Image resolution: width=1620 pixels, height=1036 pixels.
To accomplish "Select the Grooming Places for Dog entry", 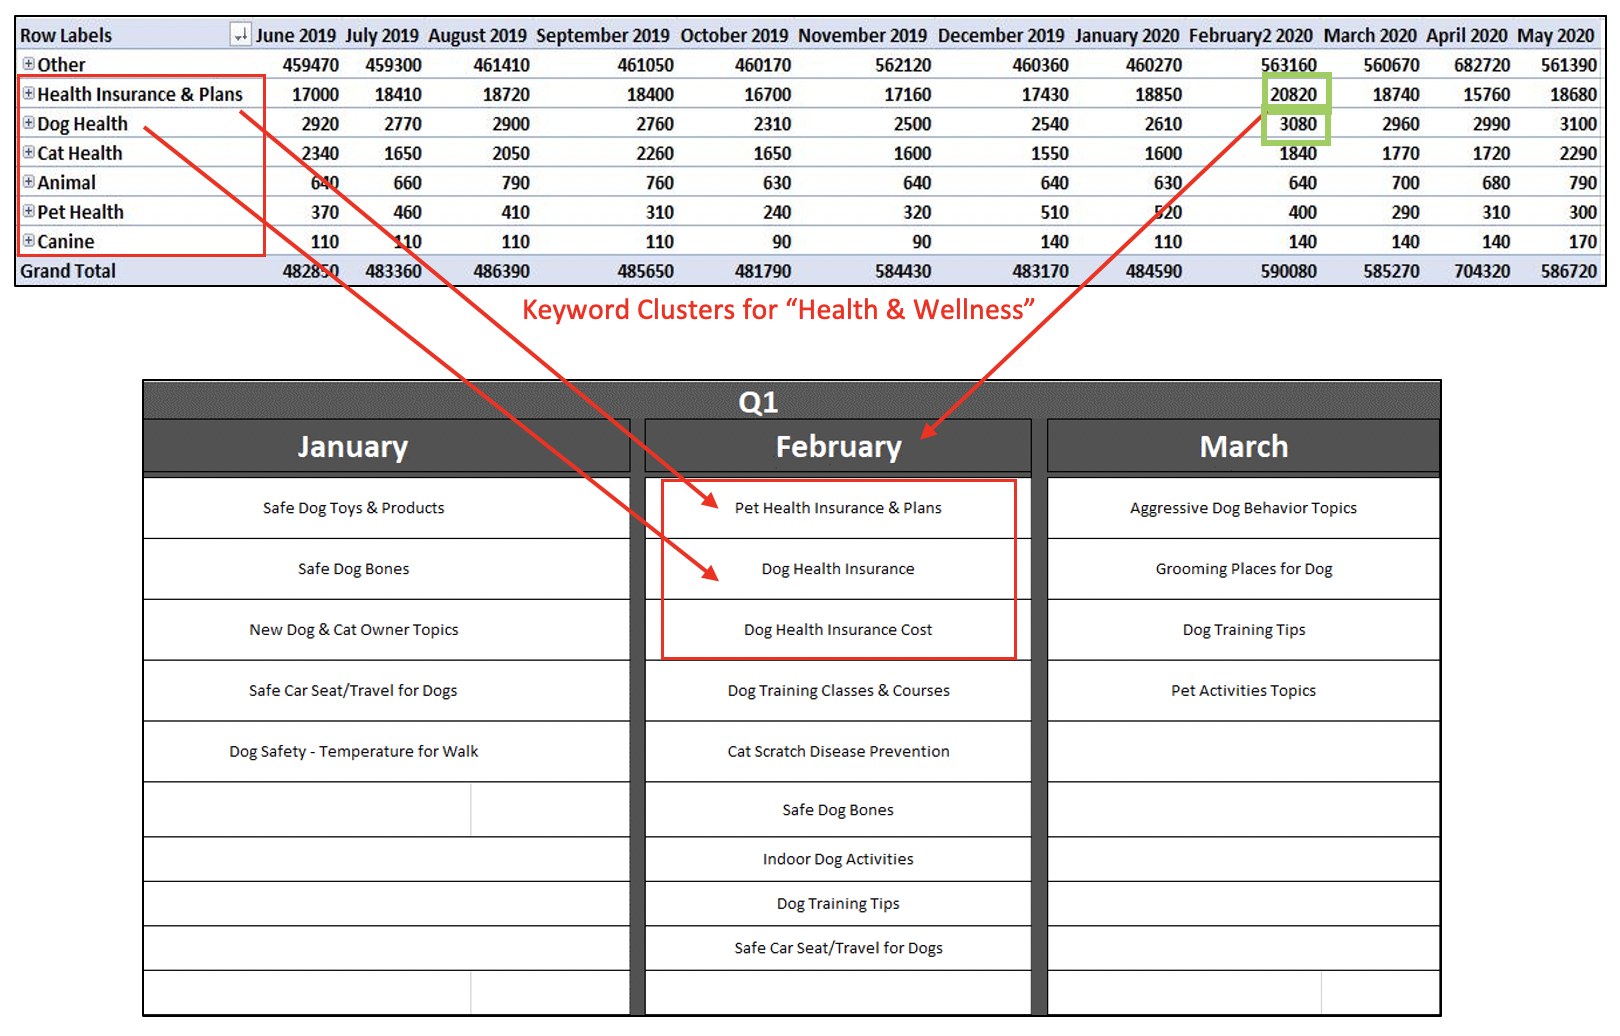I will tap(1243, 568).
